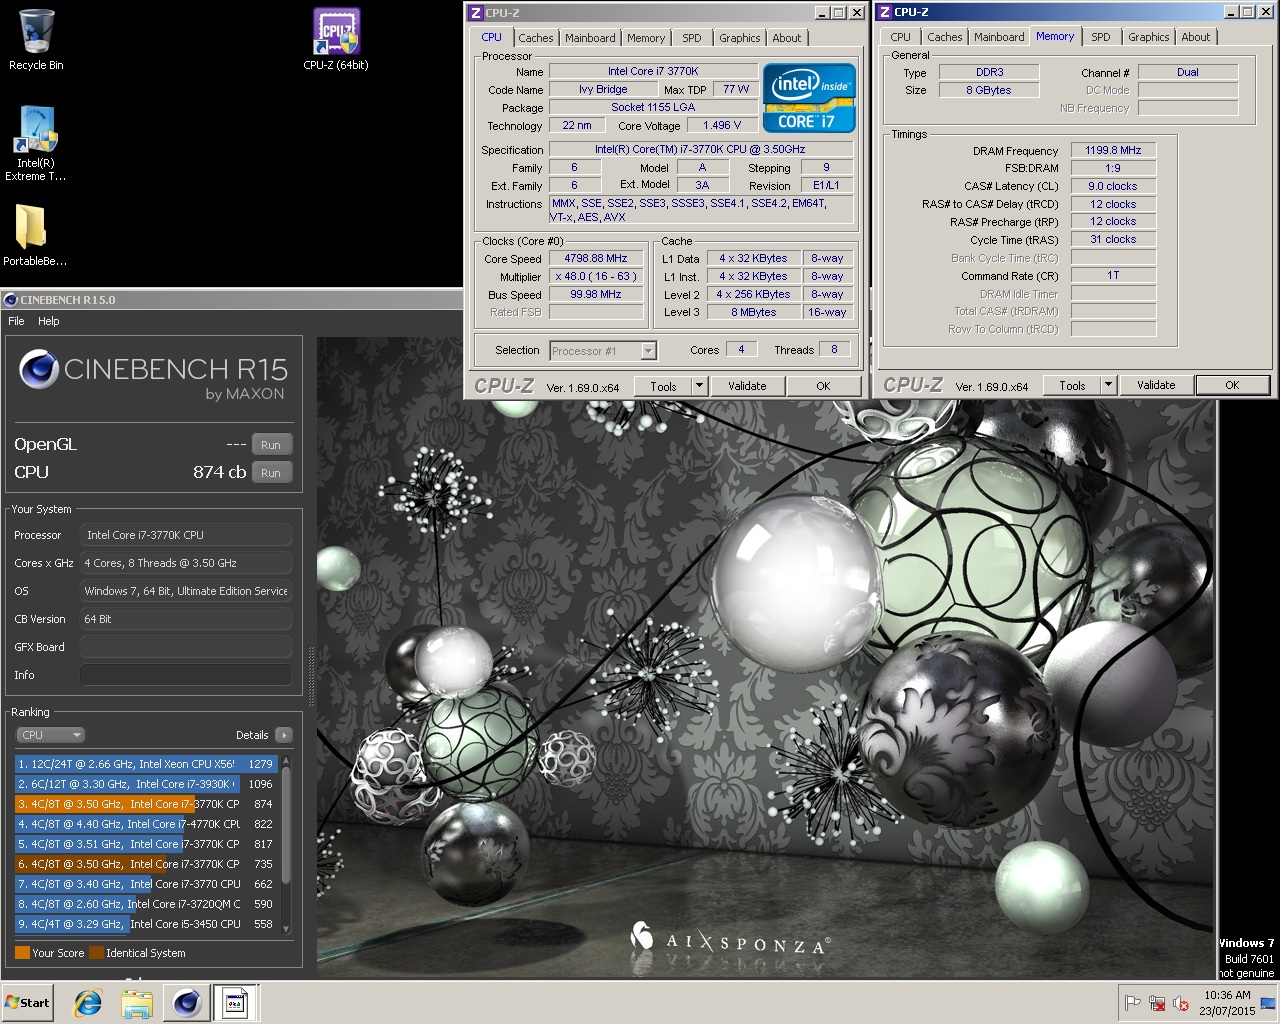Screen dimensions: 1280x1024
Task: Click the left CPU-Z window title icon
Action: pos(474,13)
